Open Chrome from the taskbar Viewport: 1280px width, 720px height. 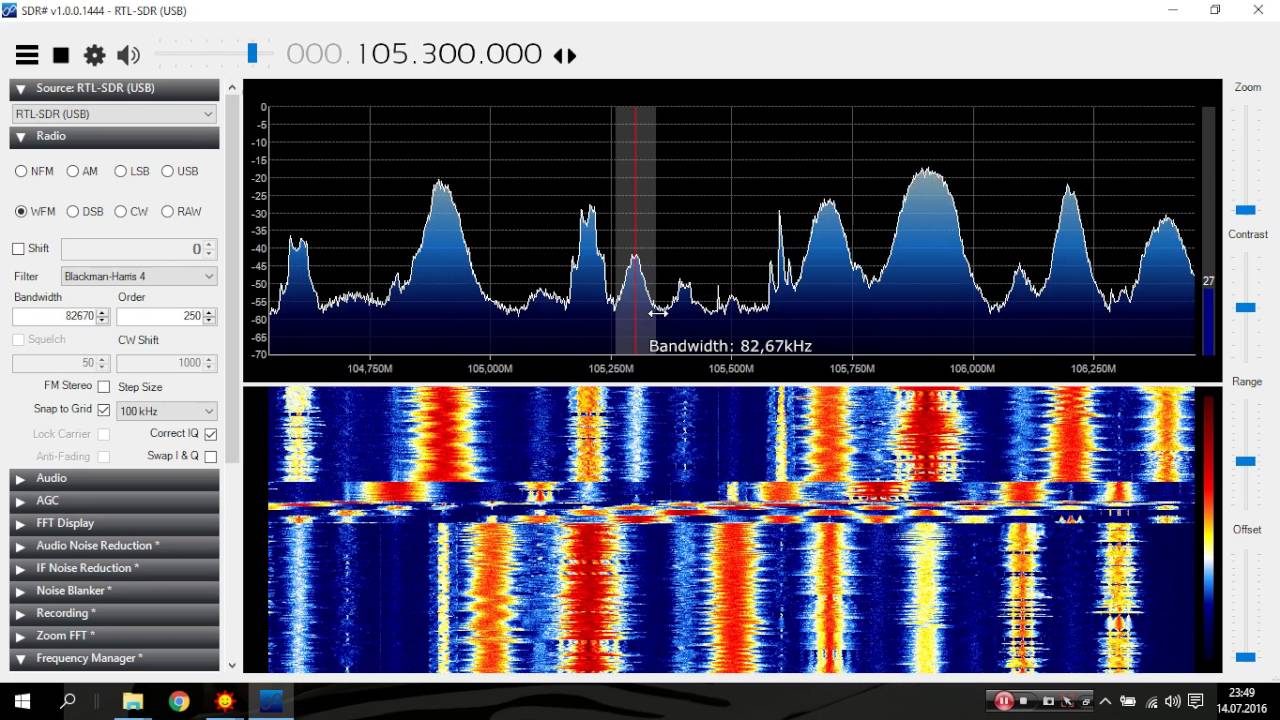tap(179, 701)
